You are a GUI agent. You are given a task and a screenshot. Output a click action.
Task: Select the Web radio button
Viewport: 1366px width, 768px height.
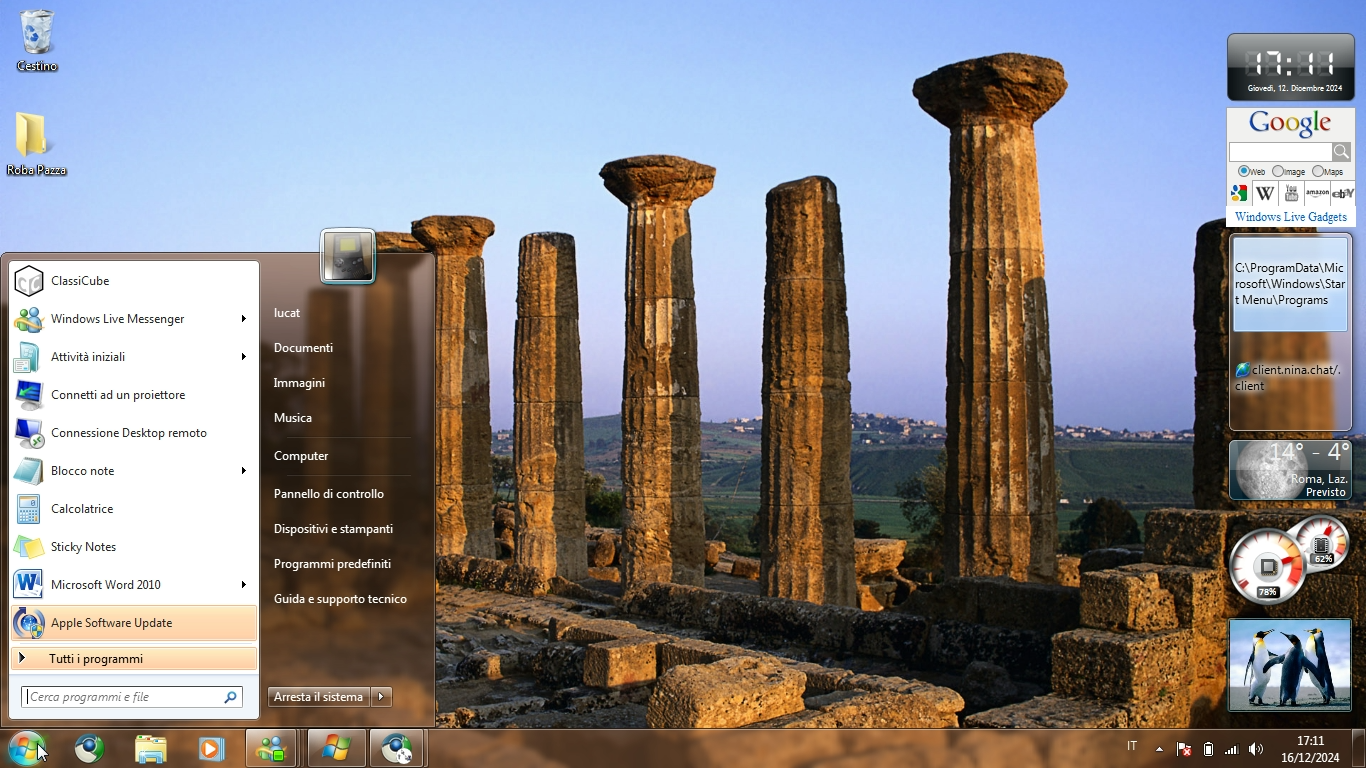point(1244,172)
